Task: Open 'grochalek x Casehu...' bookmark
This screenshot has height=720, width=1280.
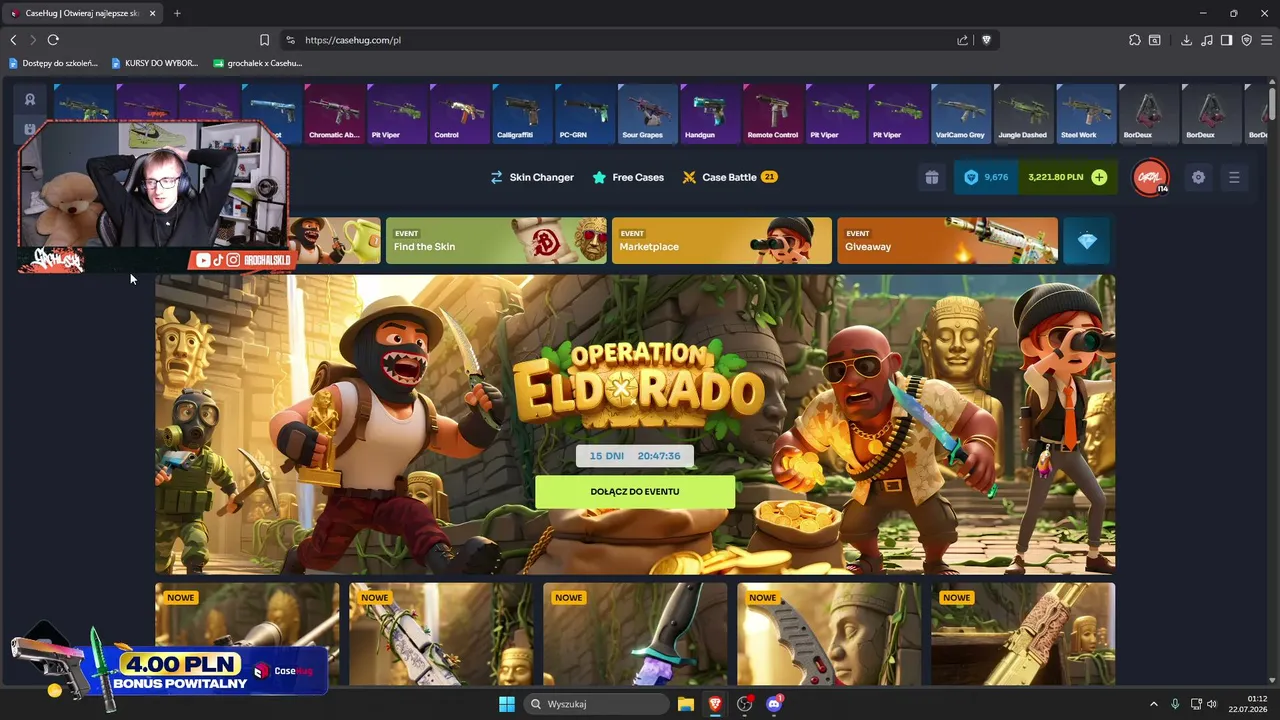Action: pyautogui.click(x=257, y=63)
